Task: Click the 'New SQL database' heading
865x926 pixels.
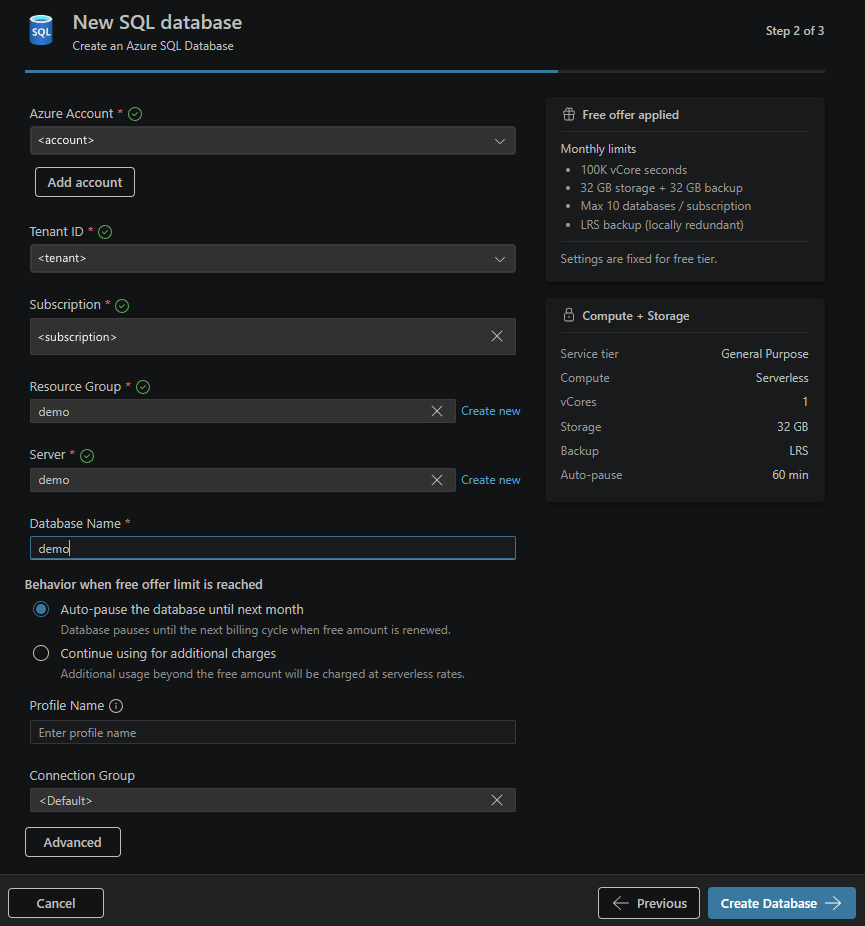Action: [157, 22]
